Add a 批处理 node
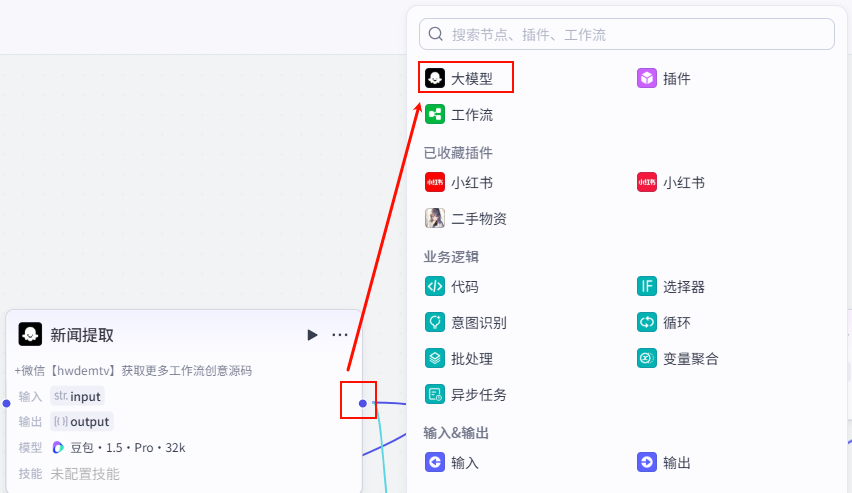Screen dimensions: 852x493 [472, 358]
